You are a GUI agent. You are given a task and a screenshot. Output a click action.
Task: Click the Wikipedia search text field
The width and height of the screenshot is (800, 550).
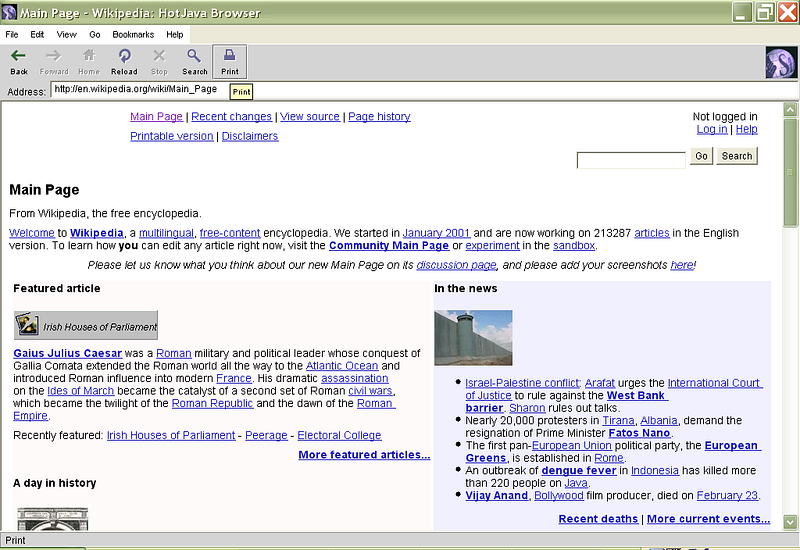(631, 159)
